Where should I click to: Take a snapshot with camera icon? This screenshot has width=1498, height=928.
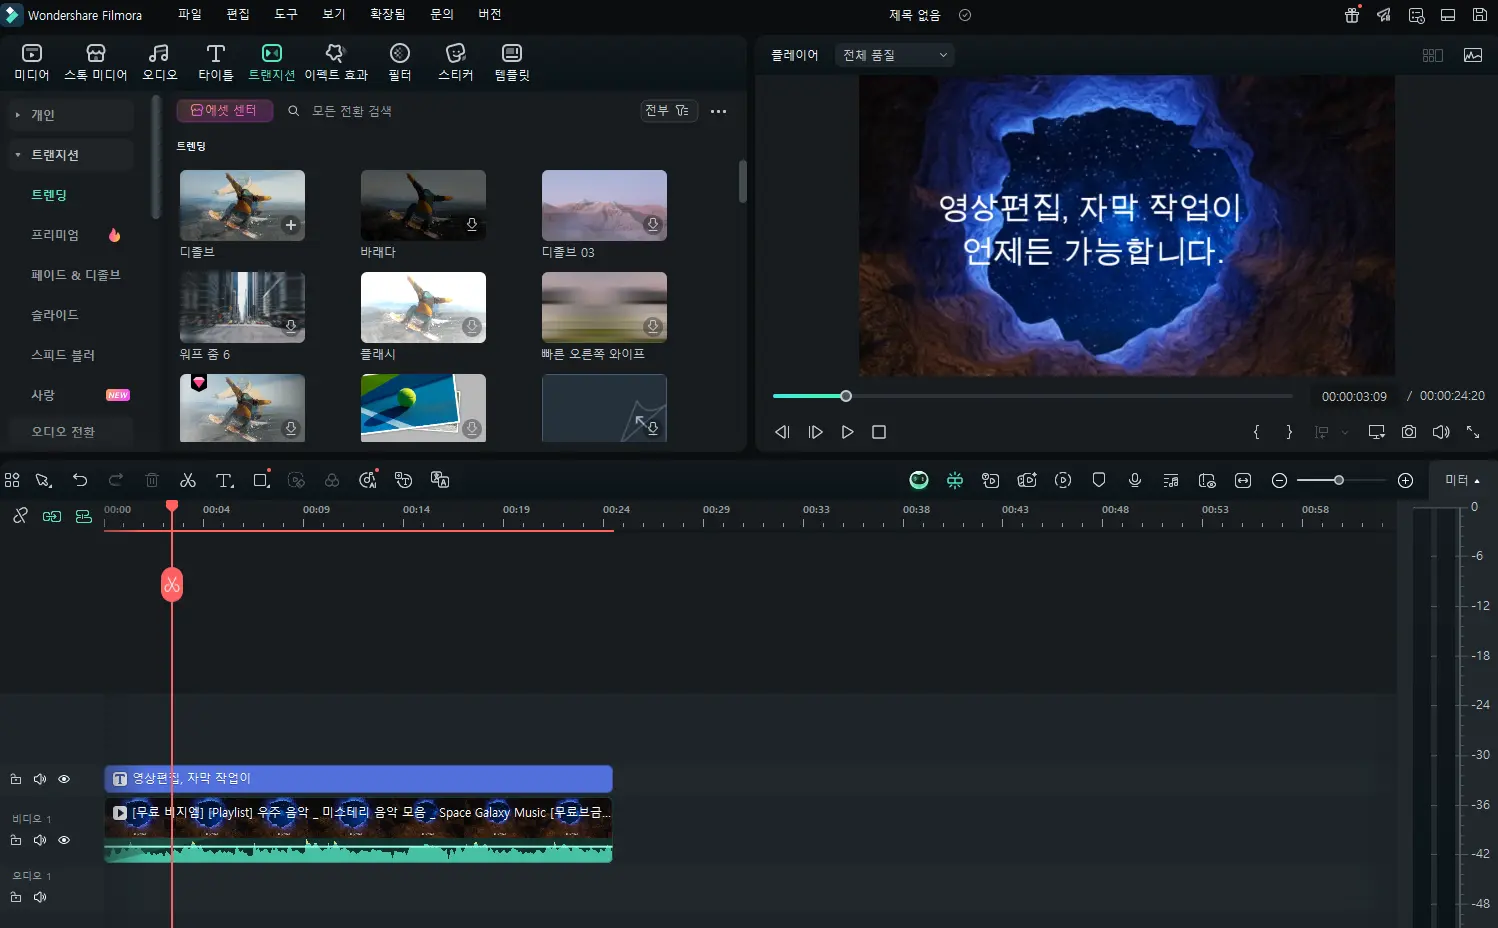coord(1408,432)
